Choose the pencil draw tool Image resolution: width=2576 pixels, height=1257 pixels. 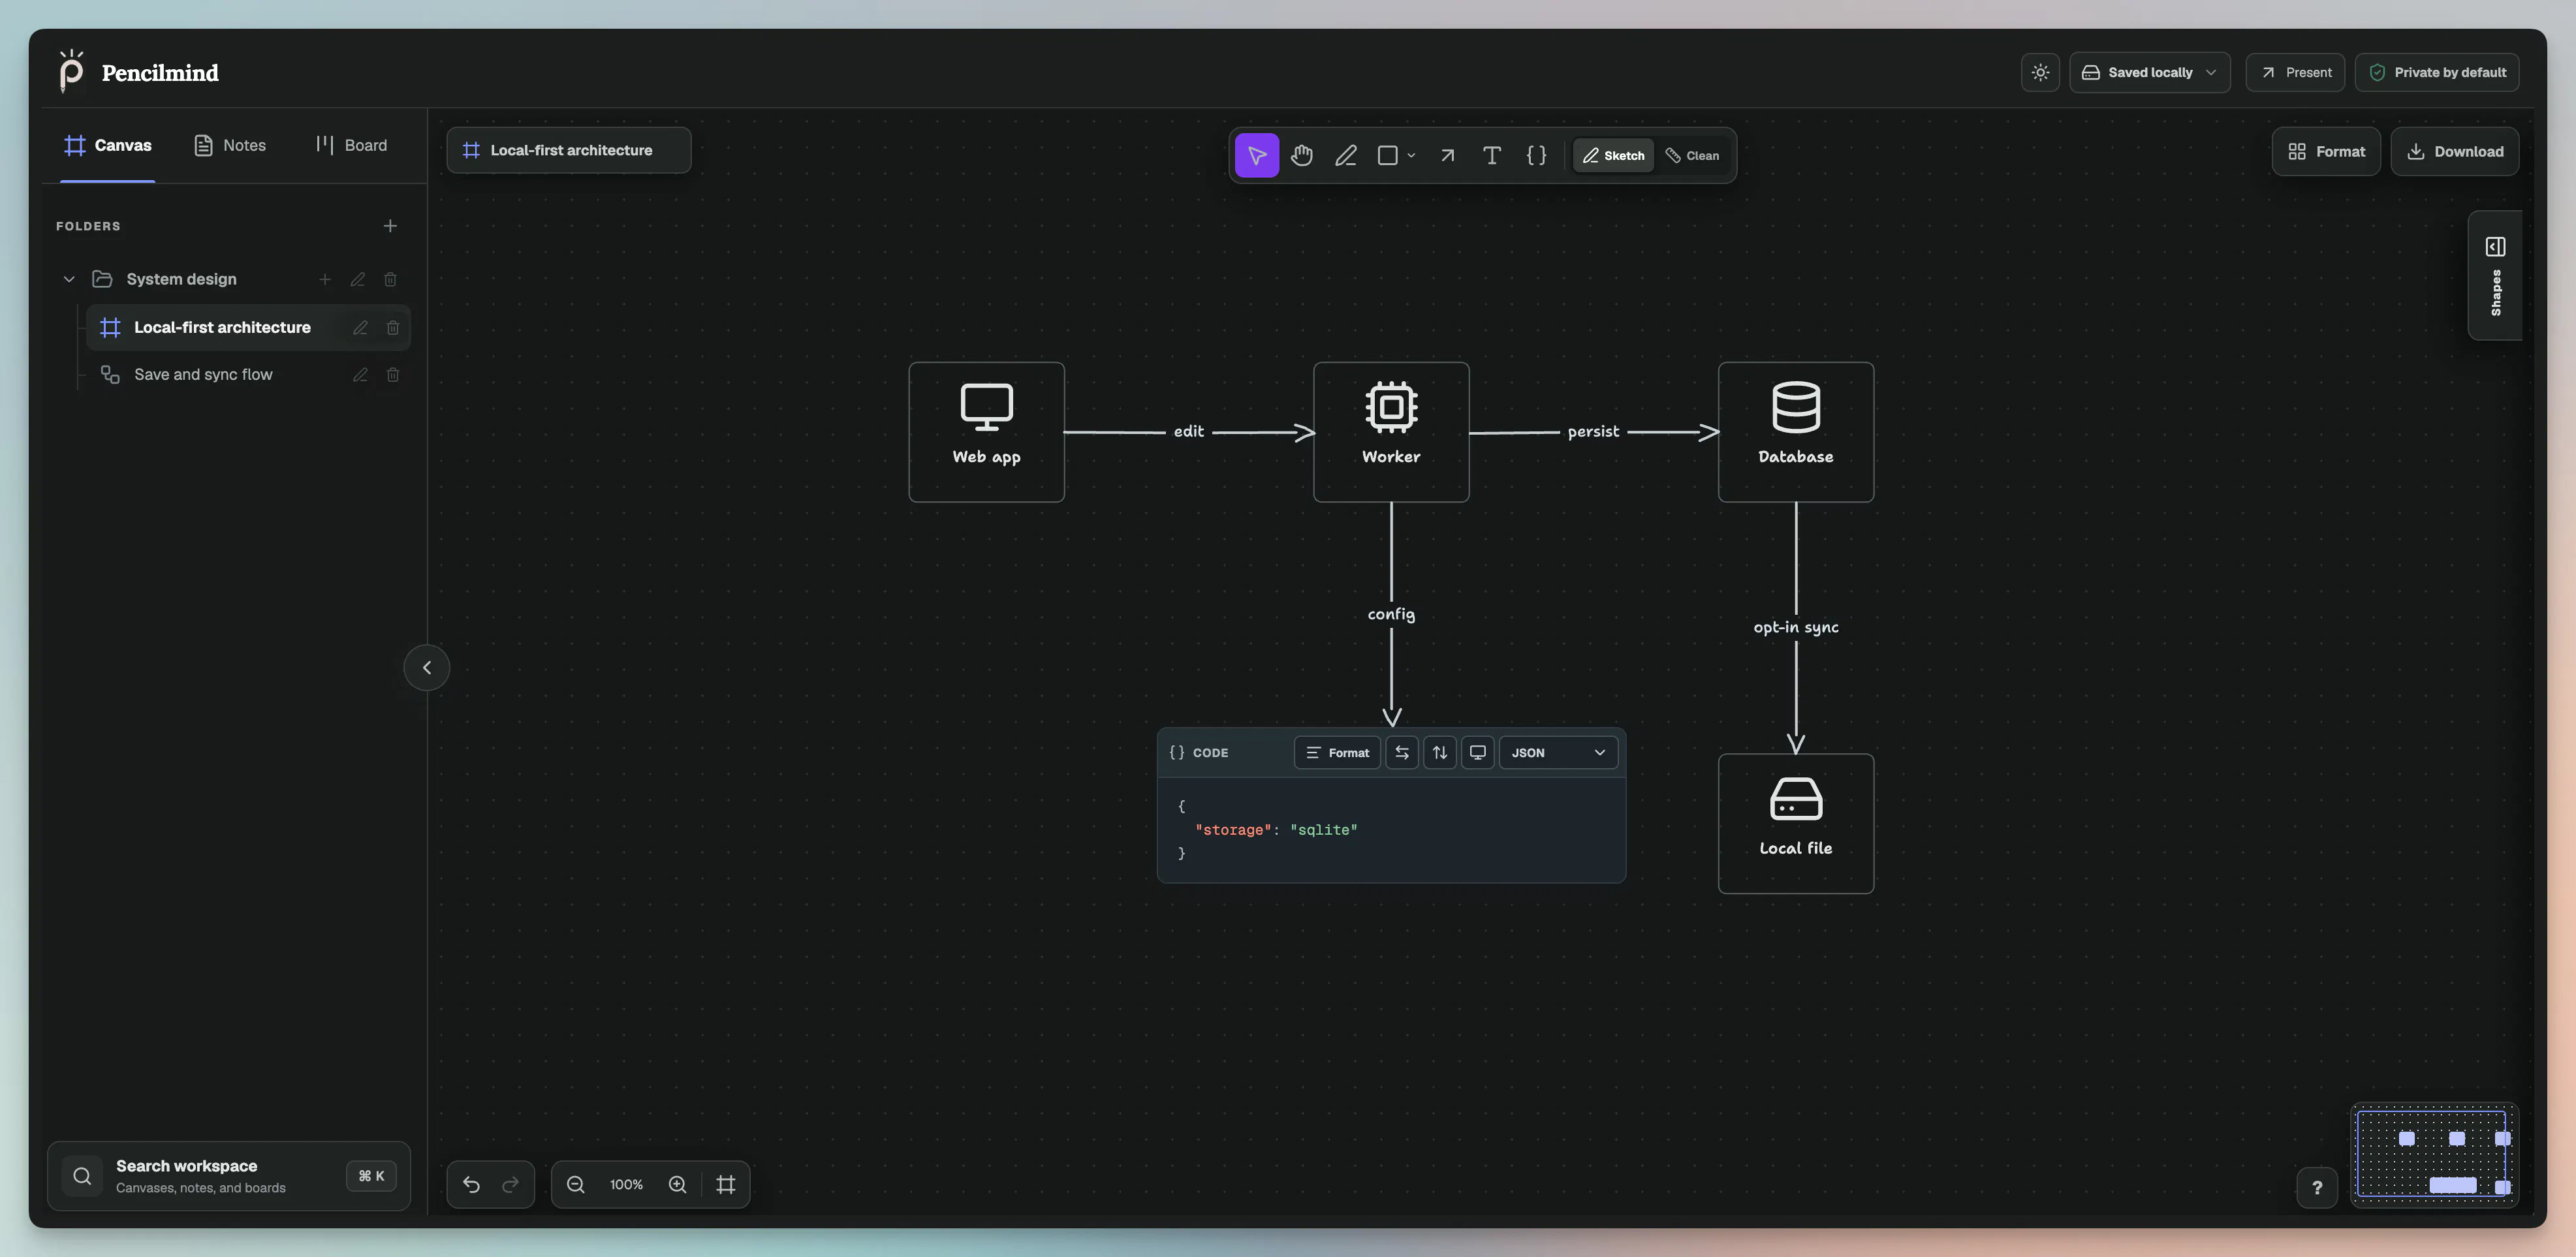click(x=1346, y=155)
